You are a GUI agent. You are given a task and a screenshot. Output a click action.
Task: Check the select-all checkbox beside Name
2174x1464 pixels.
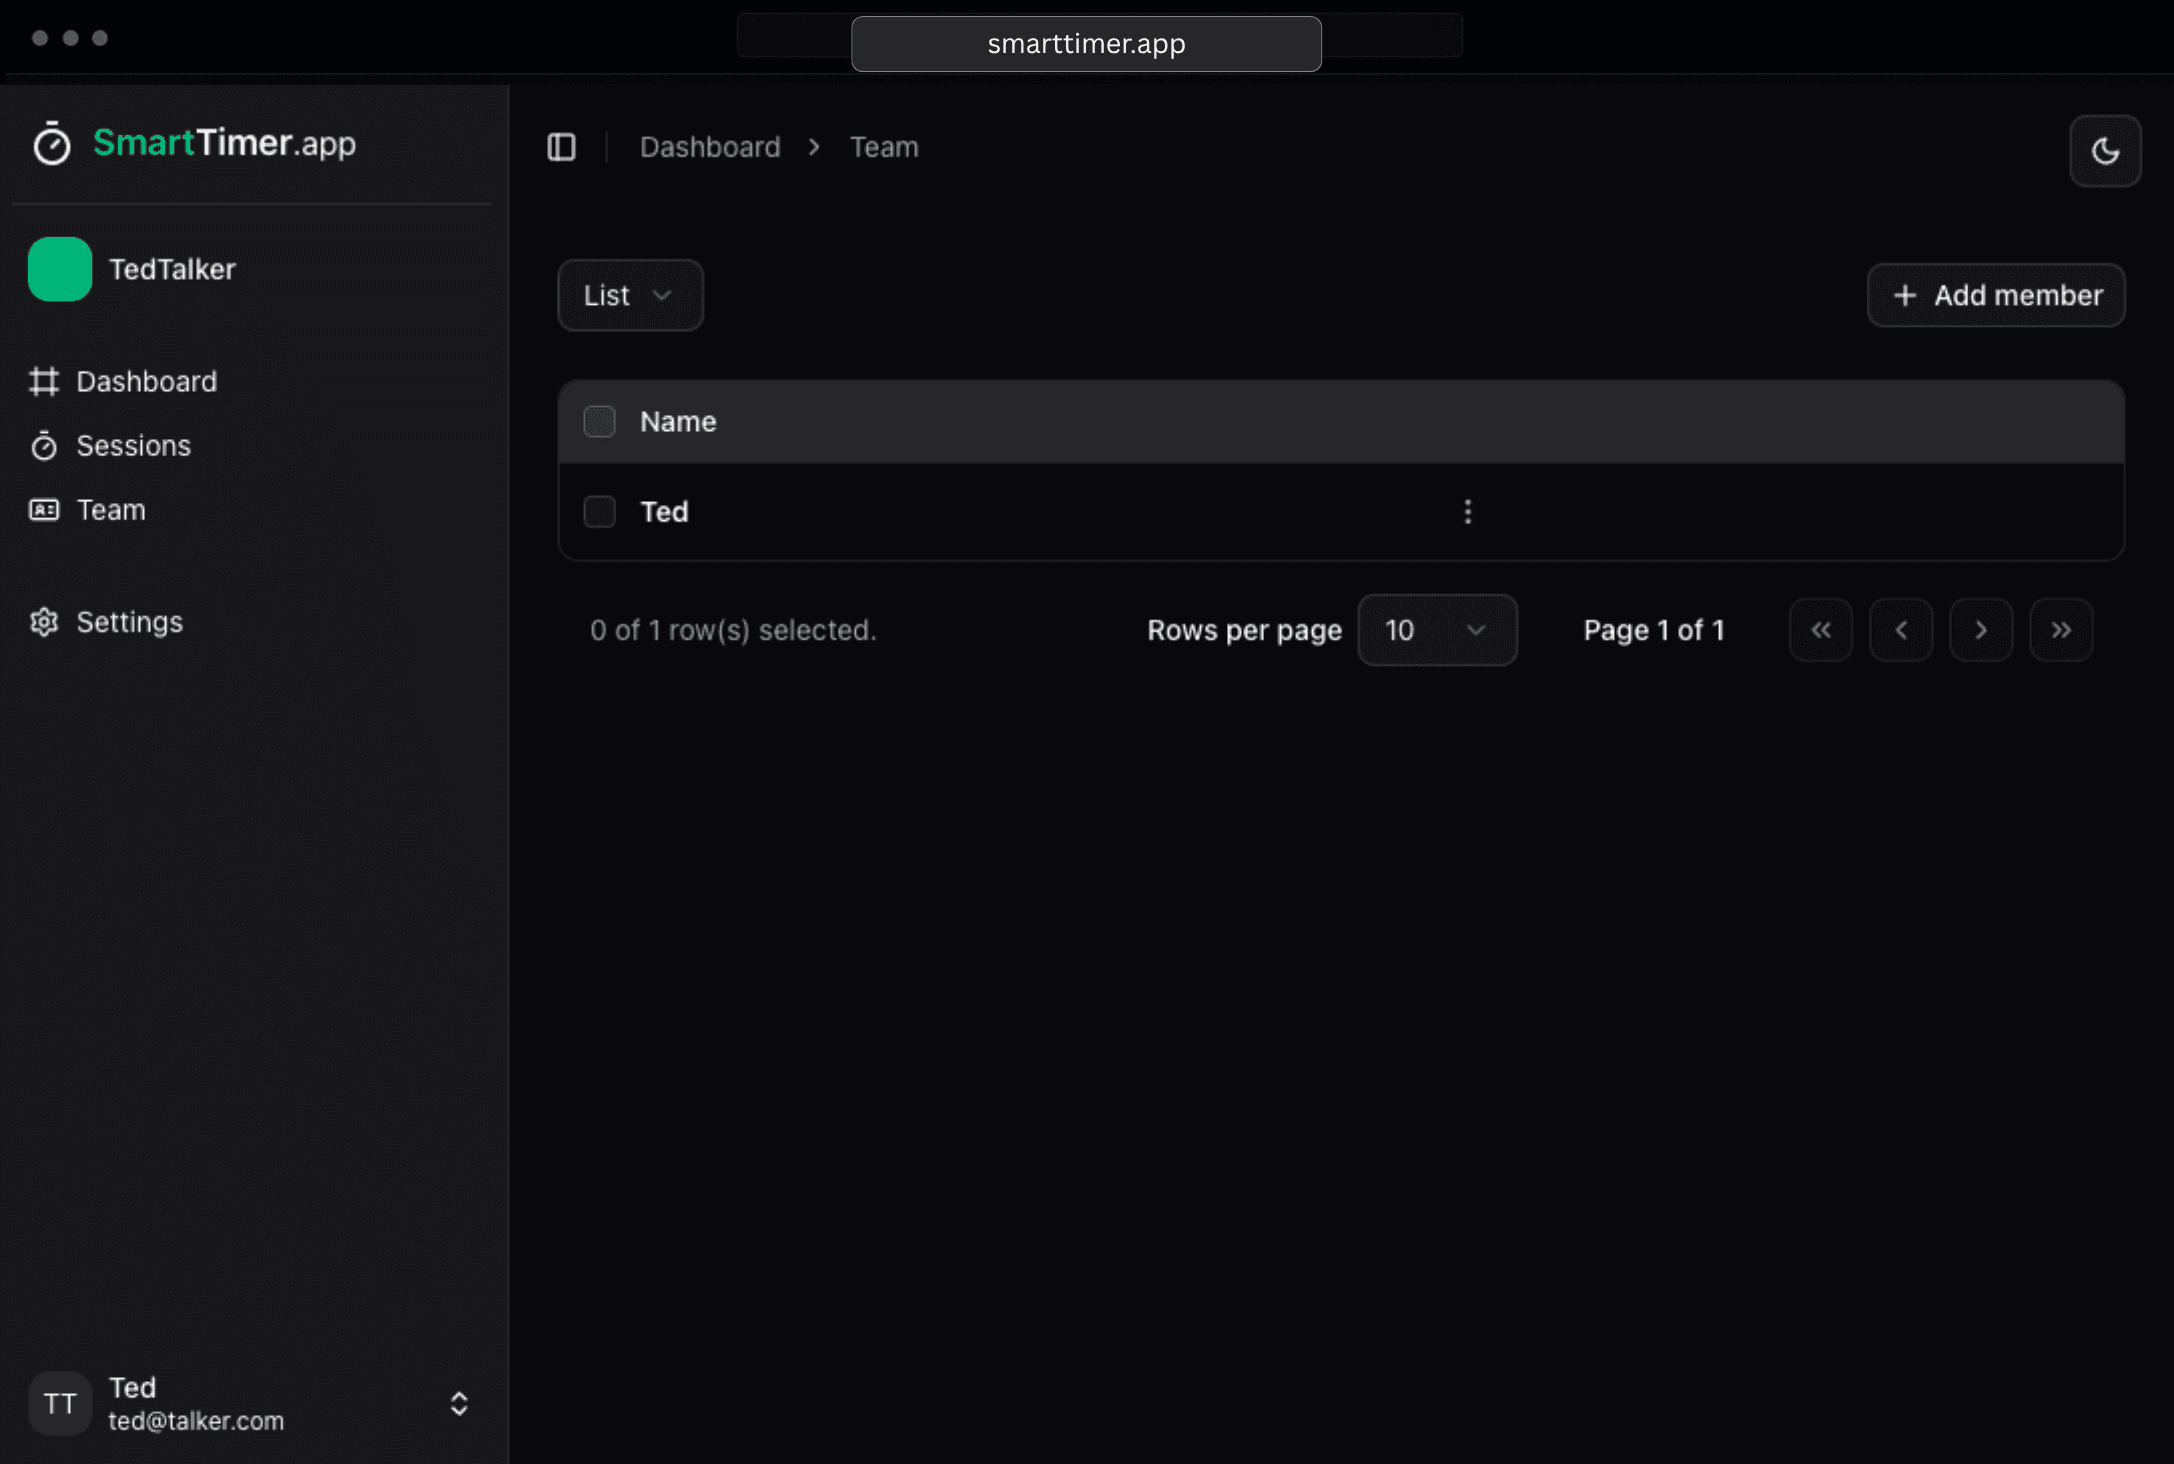(599, 421)
